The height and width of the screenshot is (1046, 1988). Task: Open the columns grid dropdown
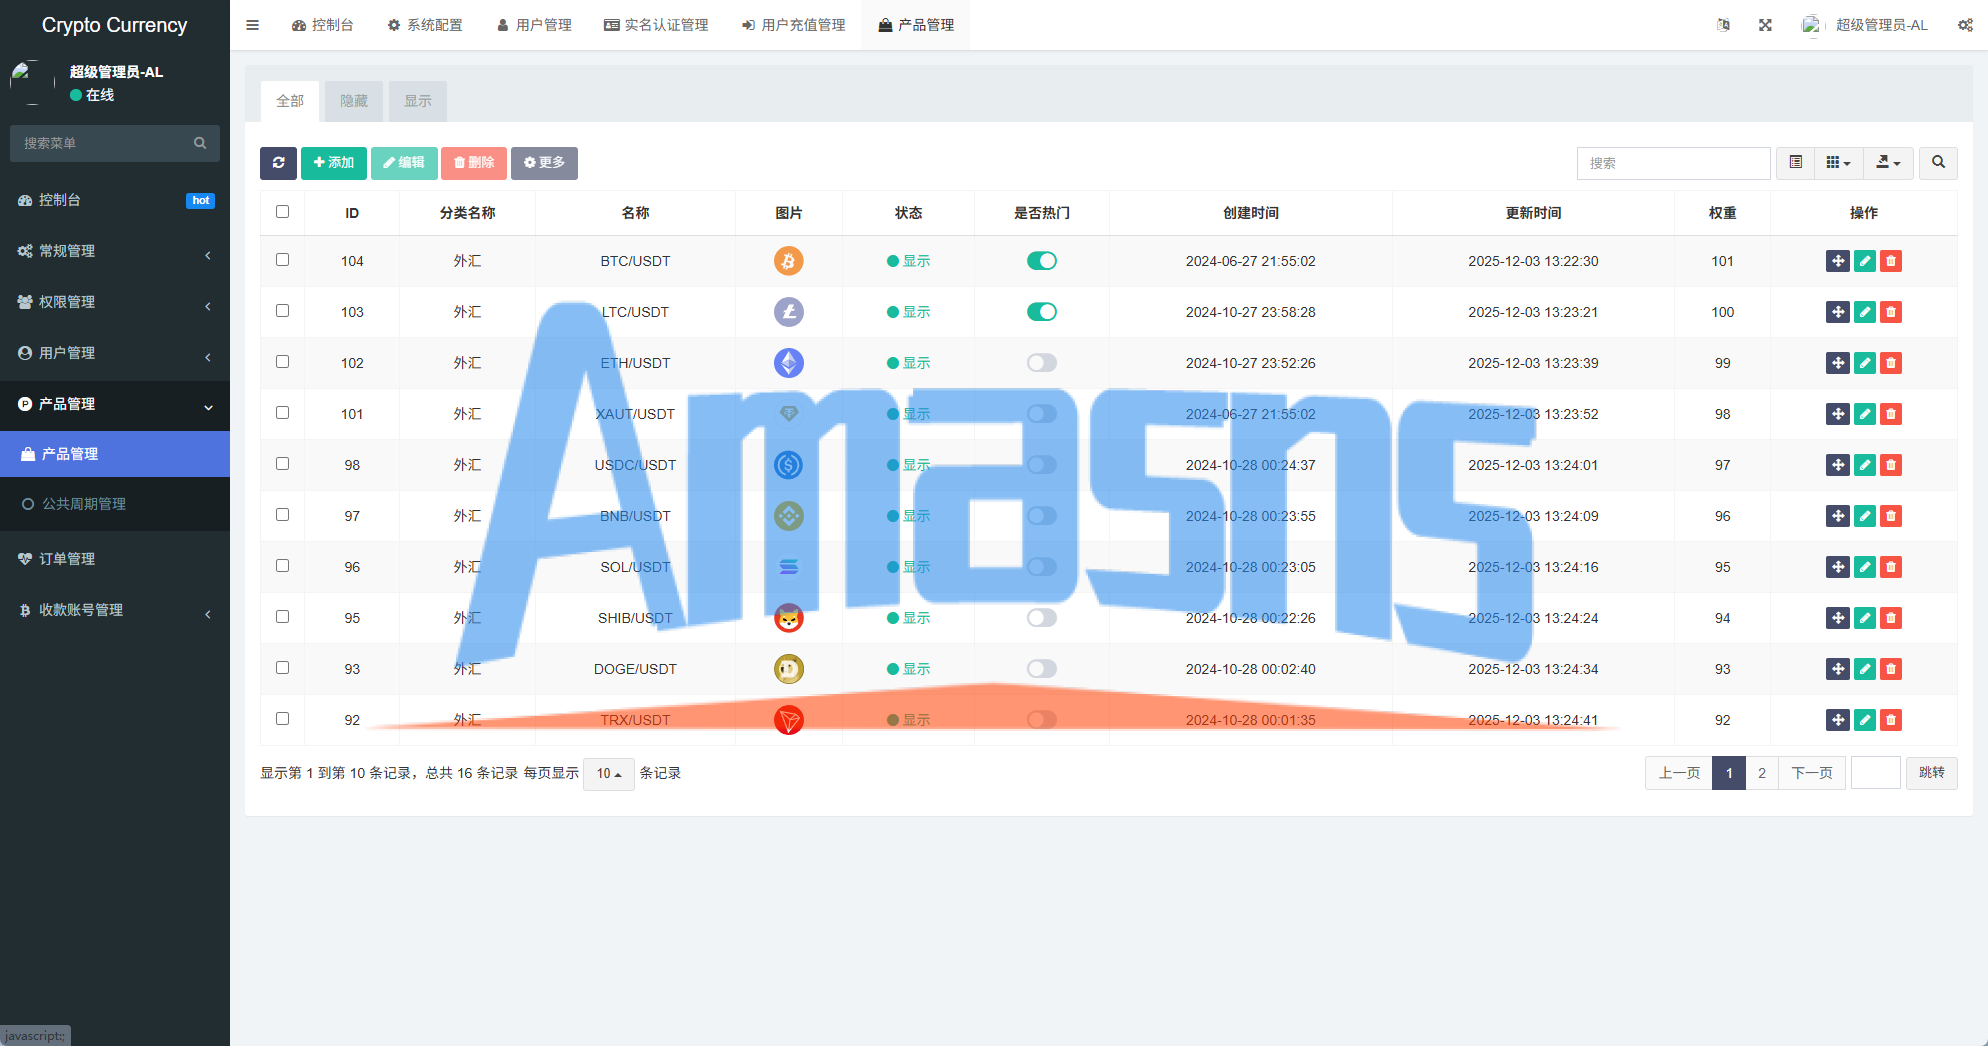click(1838, 163)
